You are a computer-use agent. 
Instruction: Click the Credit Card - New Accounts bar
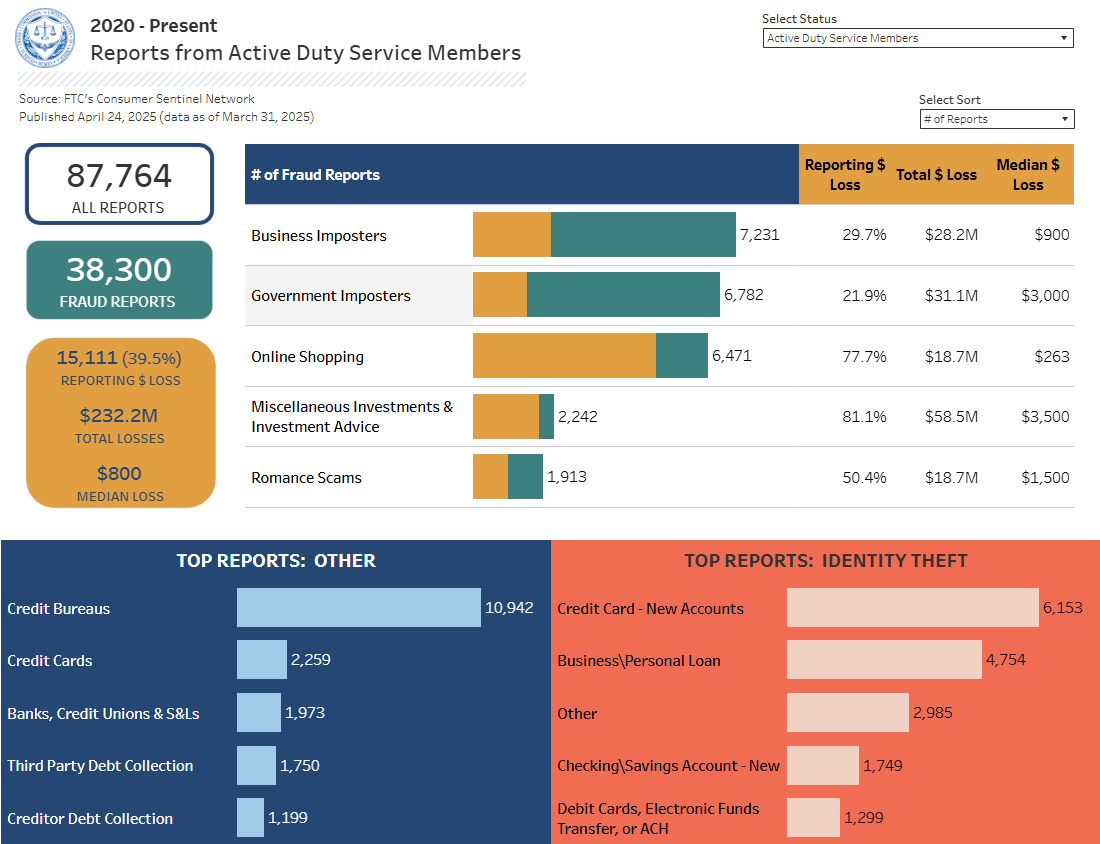pos(911,607)
